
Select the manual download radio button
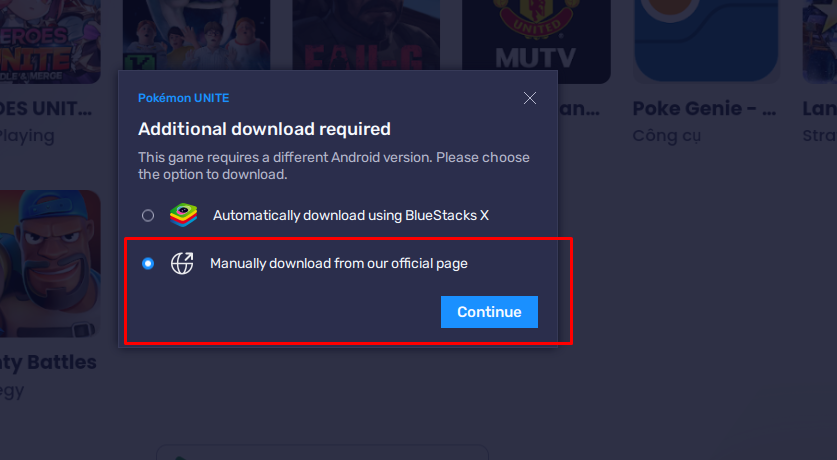[148, 264]
